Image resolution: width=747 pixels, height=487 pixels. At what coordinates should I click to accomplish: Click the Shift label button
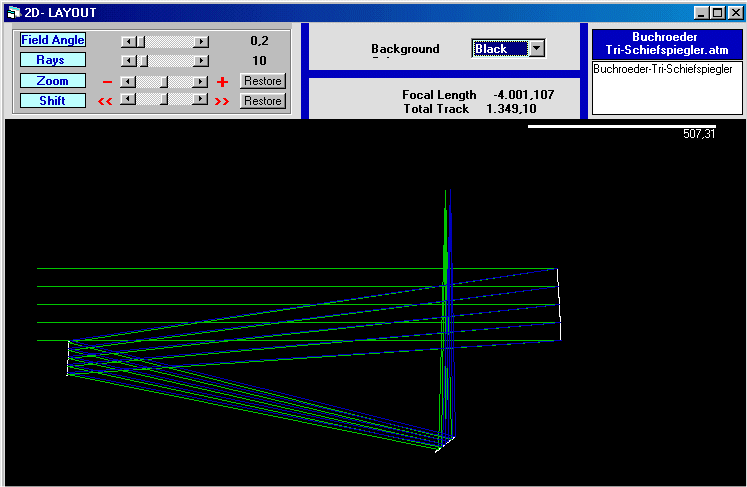pos(52,101)
